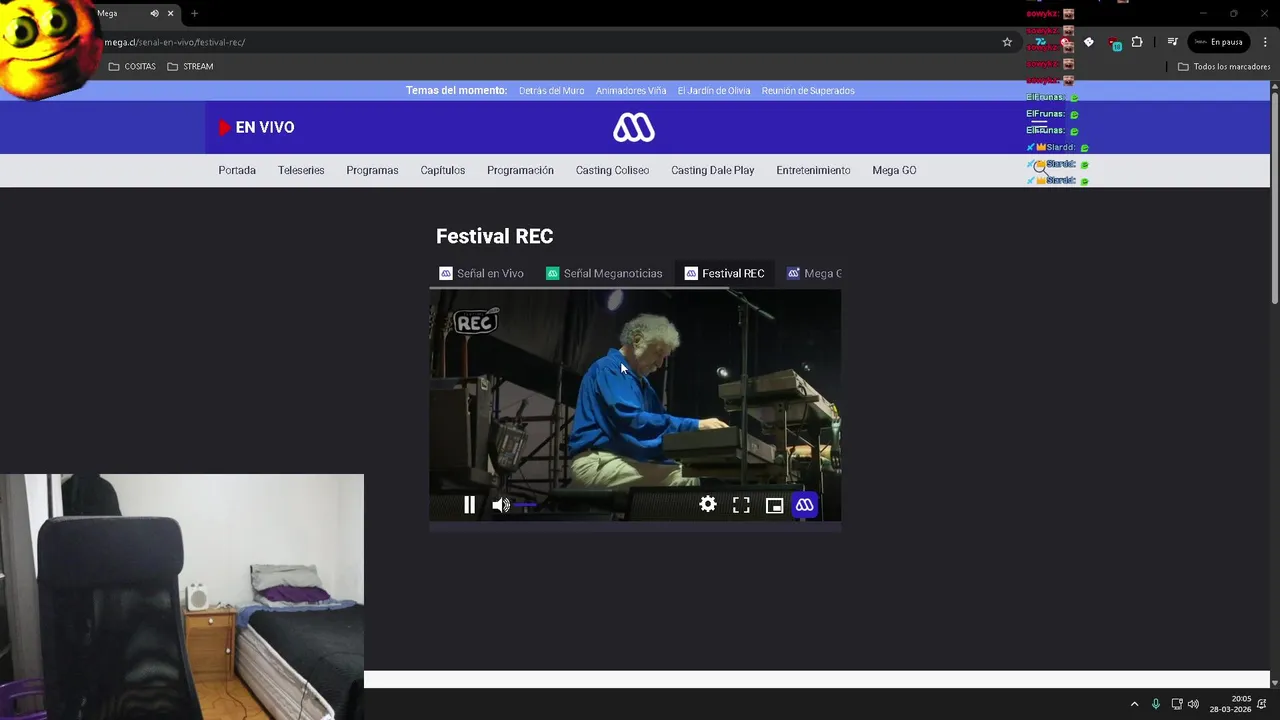Viewport: 1280px width, 720px height.
Task: Pause the Festival REC video stream
Action: (x=469, y=505)
